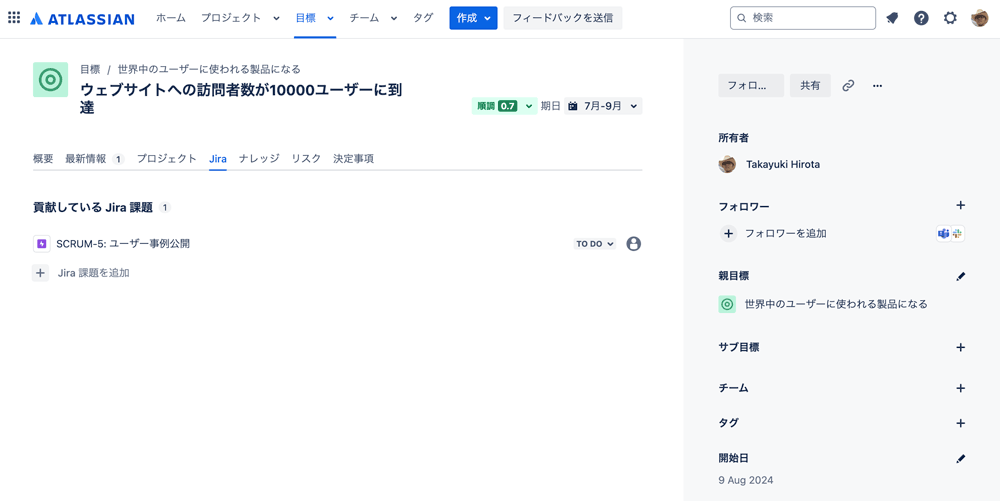Click the Slack integration icon
The image size is (1000, 501).
click(957, 234)
